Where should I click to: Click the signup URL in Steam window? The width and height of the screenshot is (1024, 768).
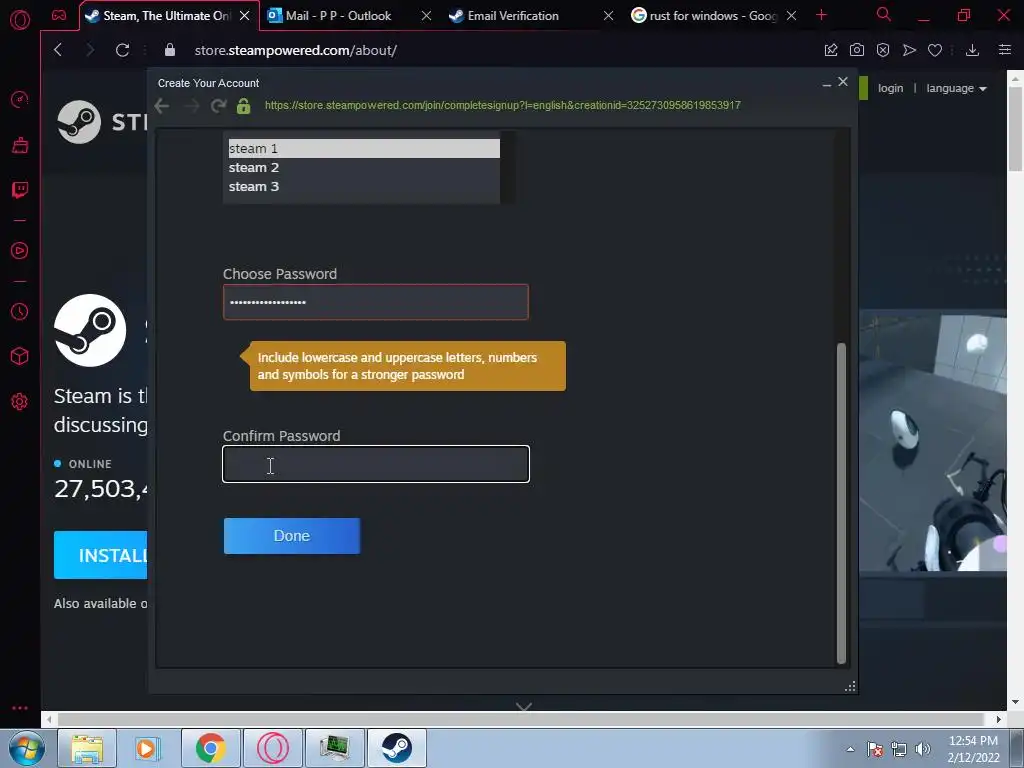click(x=502, y=105)
